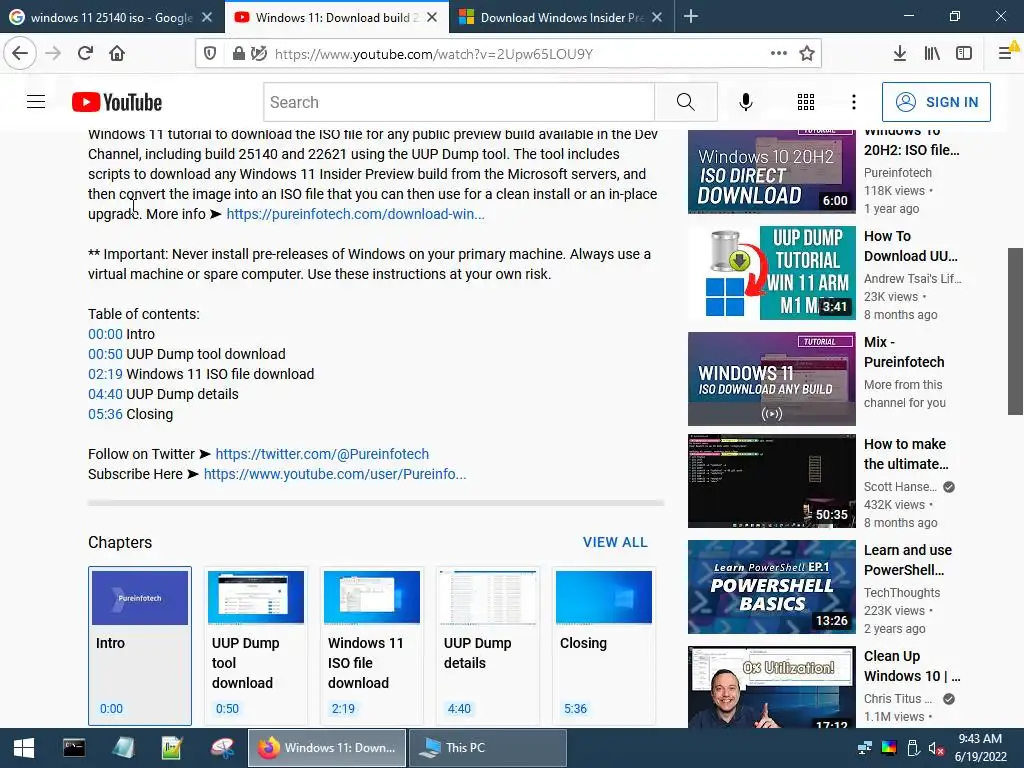Jump to 04:40 UUP Dump details timestamp

105,394
